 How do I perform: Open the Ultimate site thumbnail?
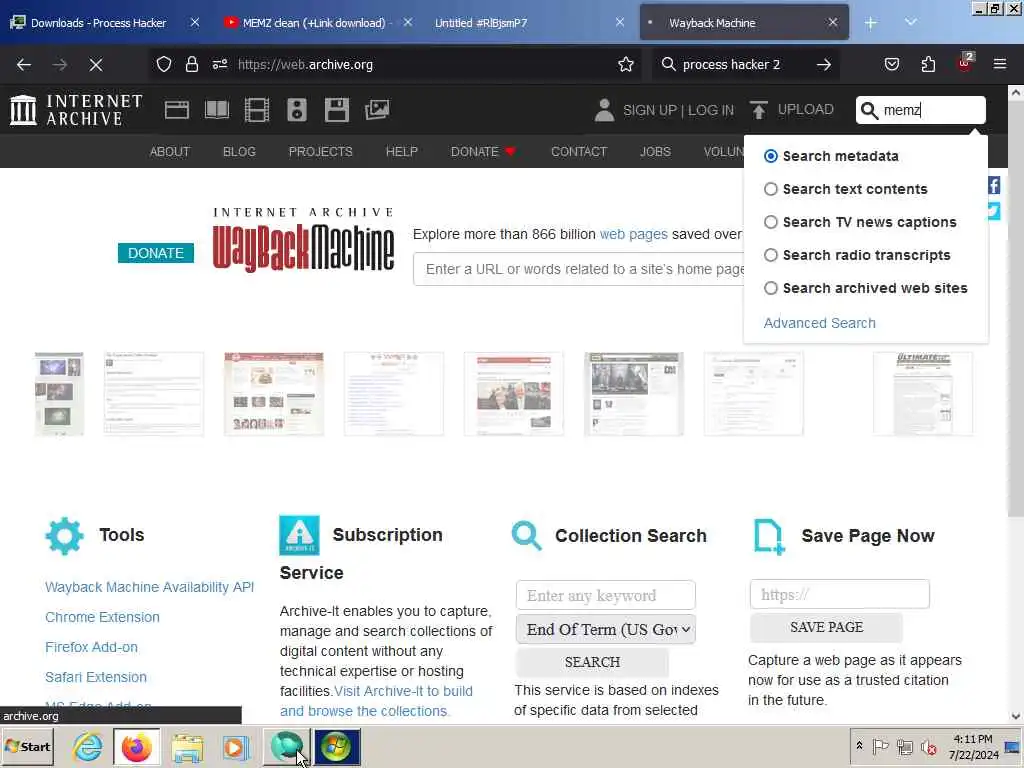pos(923,394)
